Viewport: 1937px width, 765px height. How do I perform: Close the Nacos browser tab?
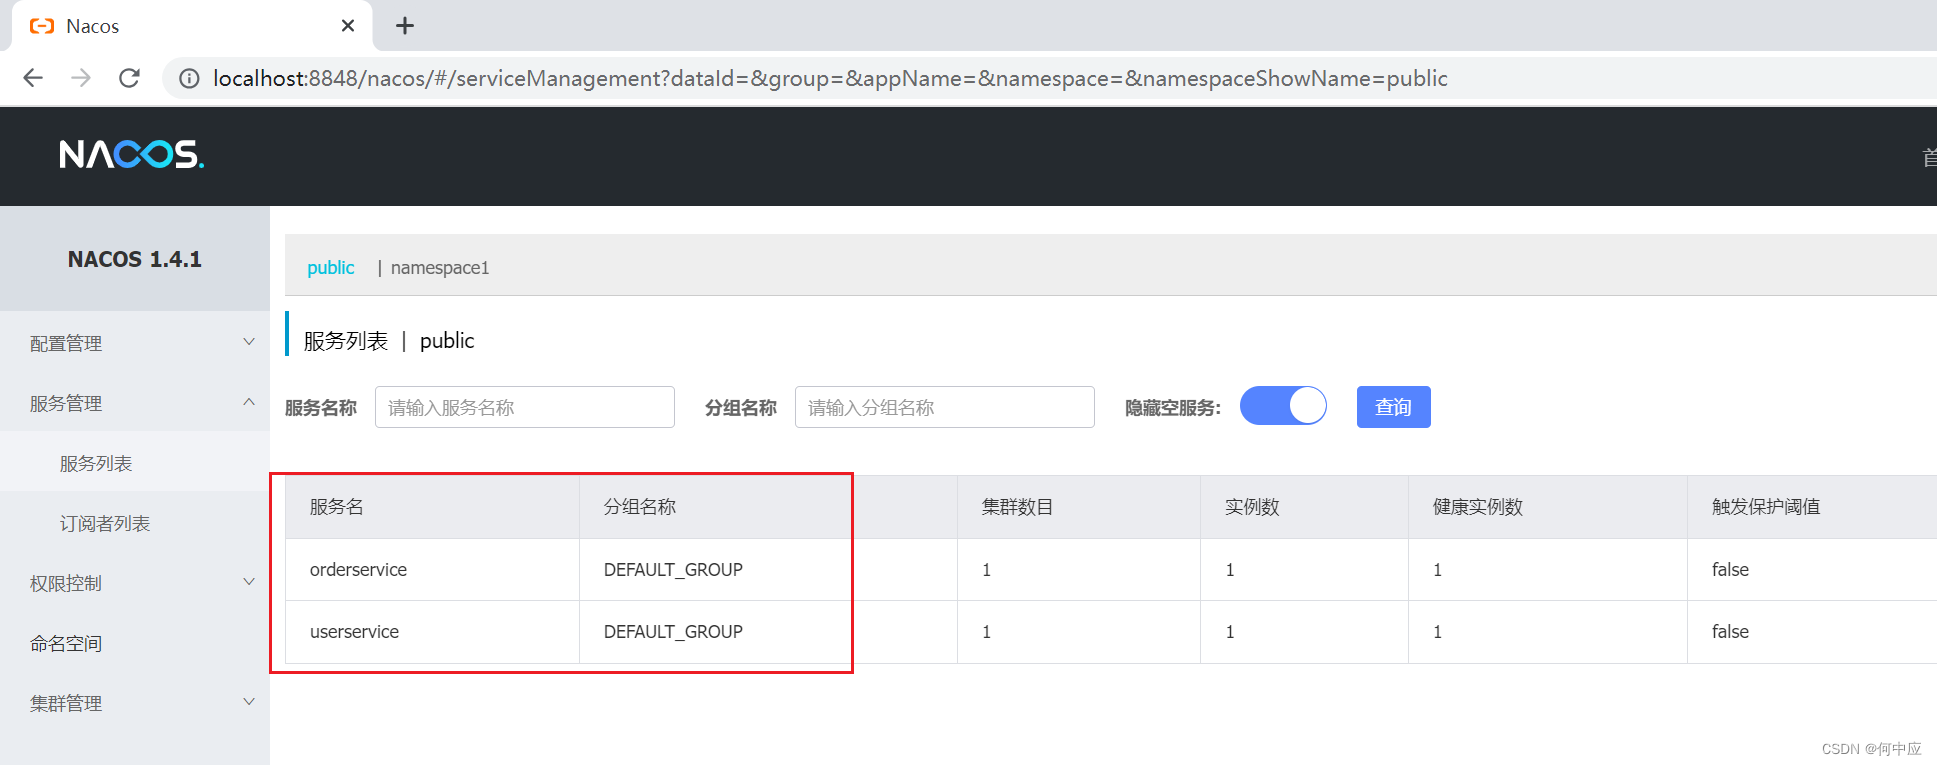pyautogui.click(x=348, y=26)
